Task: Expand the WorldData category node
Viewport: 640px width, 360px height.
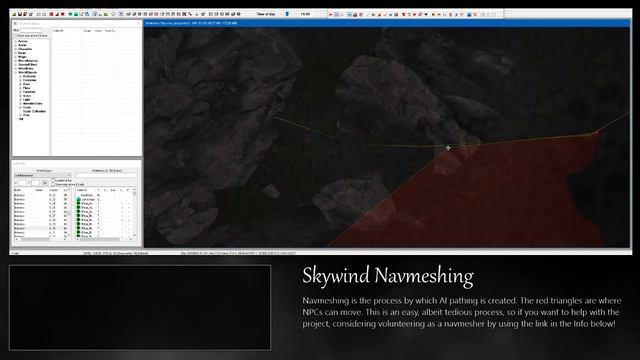Action: point(16,68)
